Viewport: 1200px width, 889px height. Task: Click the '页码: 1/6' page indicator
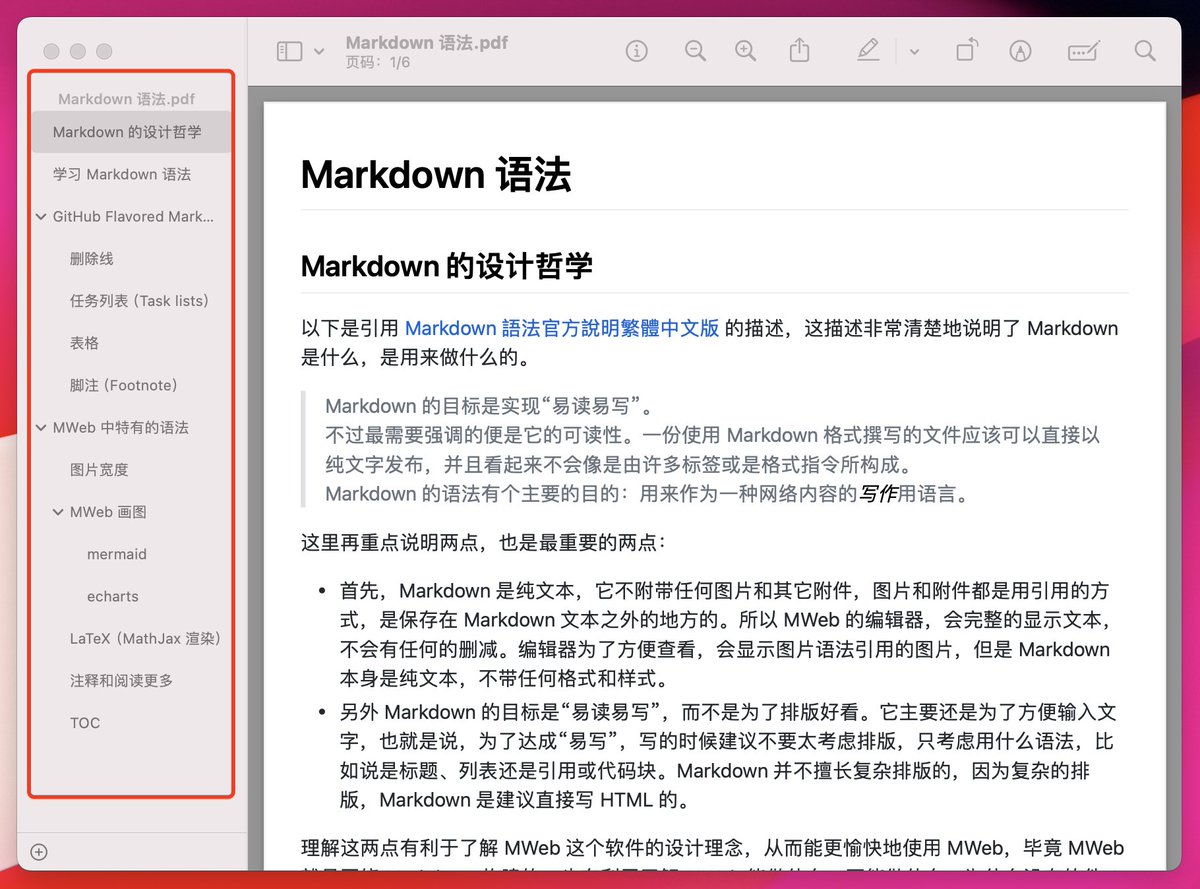point(378,63)
